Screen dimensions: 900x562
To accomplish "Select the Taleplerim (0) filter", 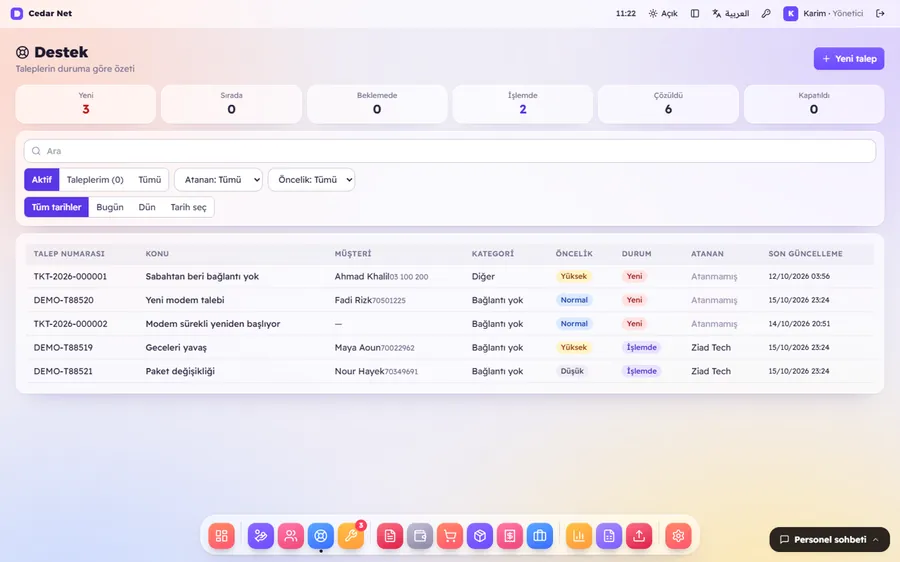I will (95, 180).
